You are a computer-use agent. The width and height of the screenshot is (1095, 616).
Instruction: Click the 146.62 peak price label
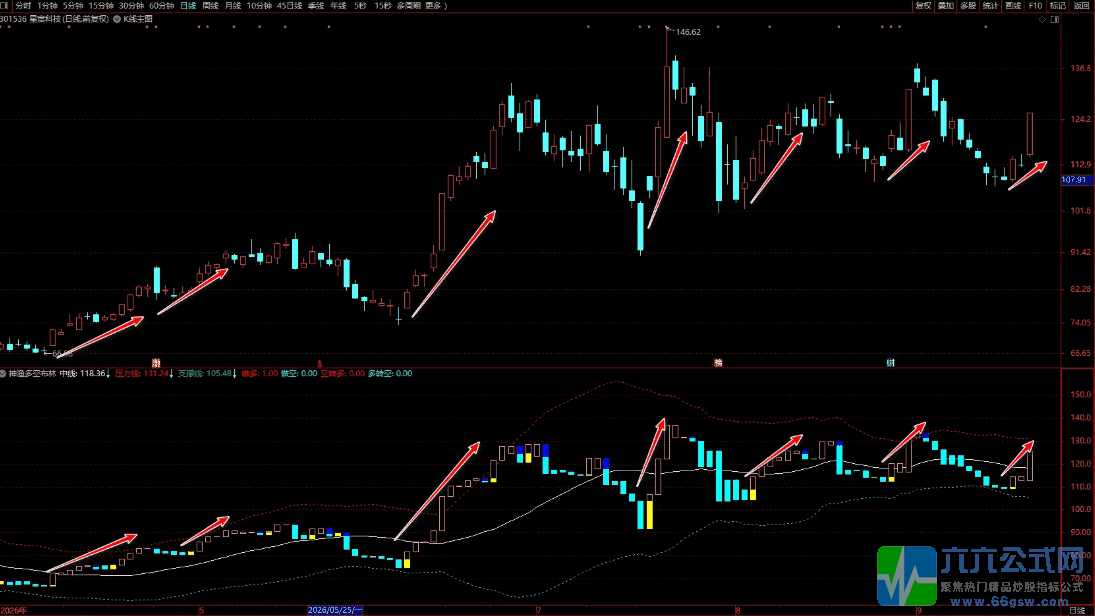688,32
